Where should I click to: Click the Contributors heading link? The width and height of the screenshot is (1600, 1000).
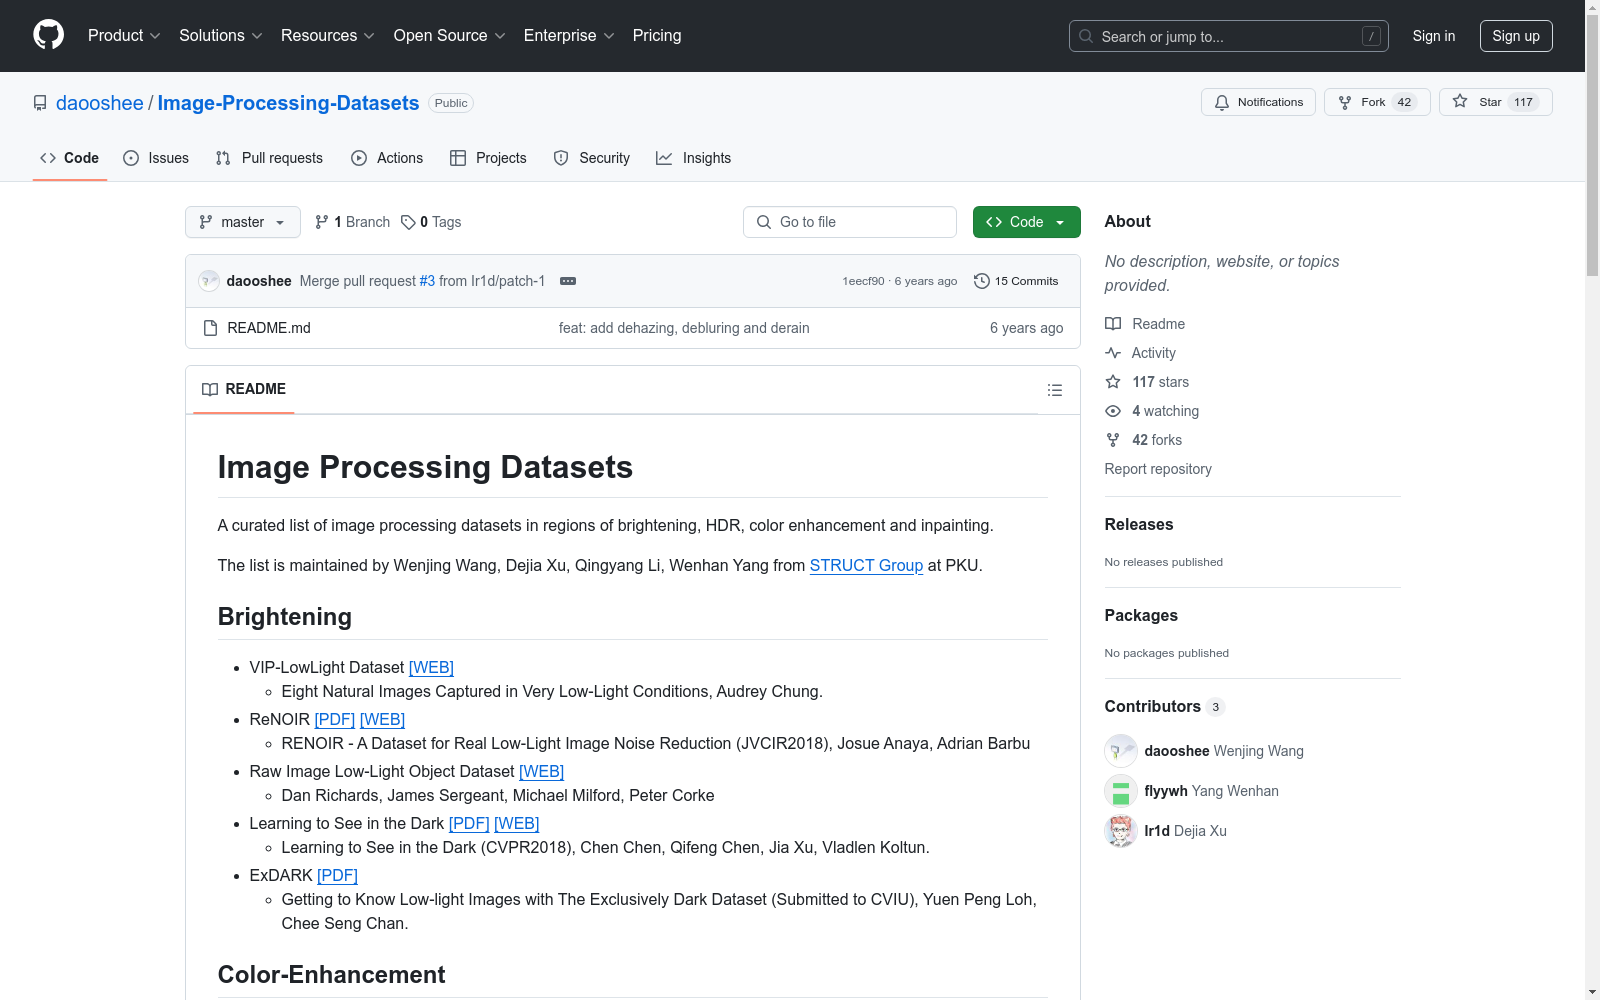[1164, 706]
